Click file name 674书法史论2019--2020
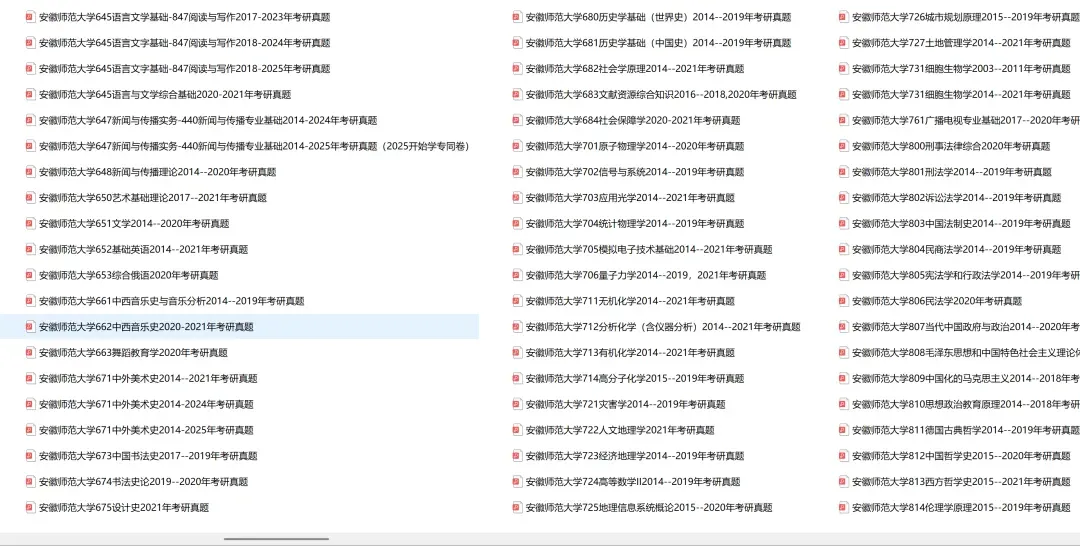1080x546 pixels. (x=143, y=481)
